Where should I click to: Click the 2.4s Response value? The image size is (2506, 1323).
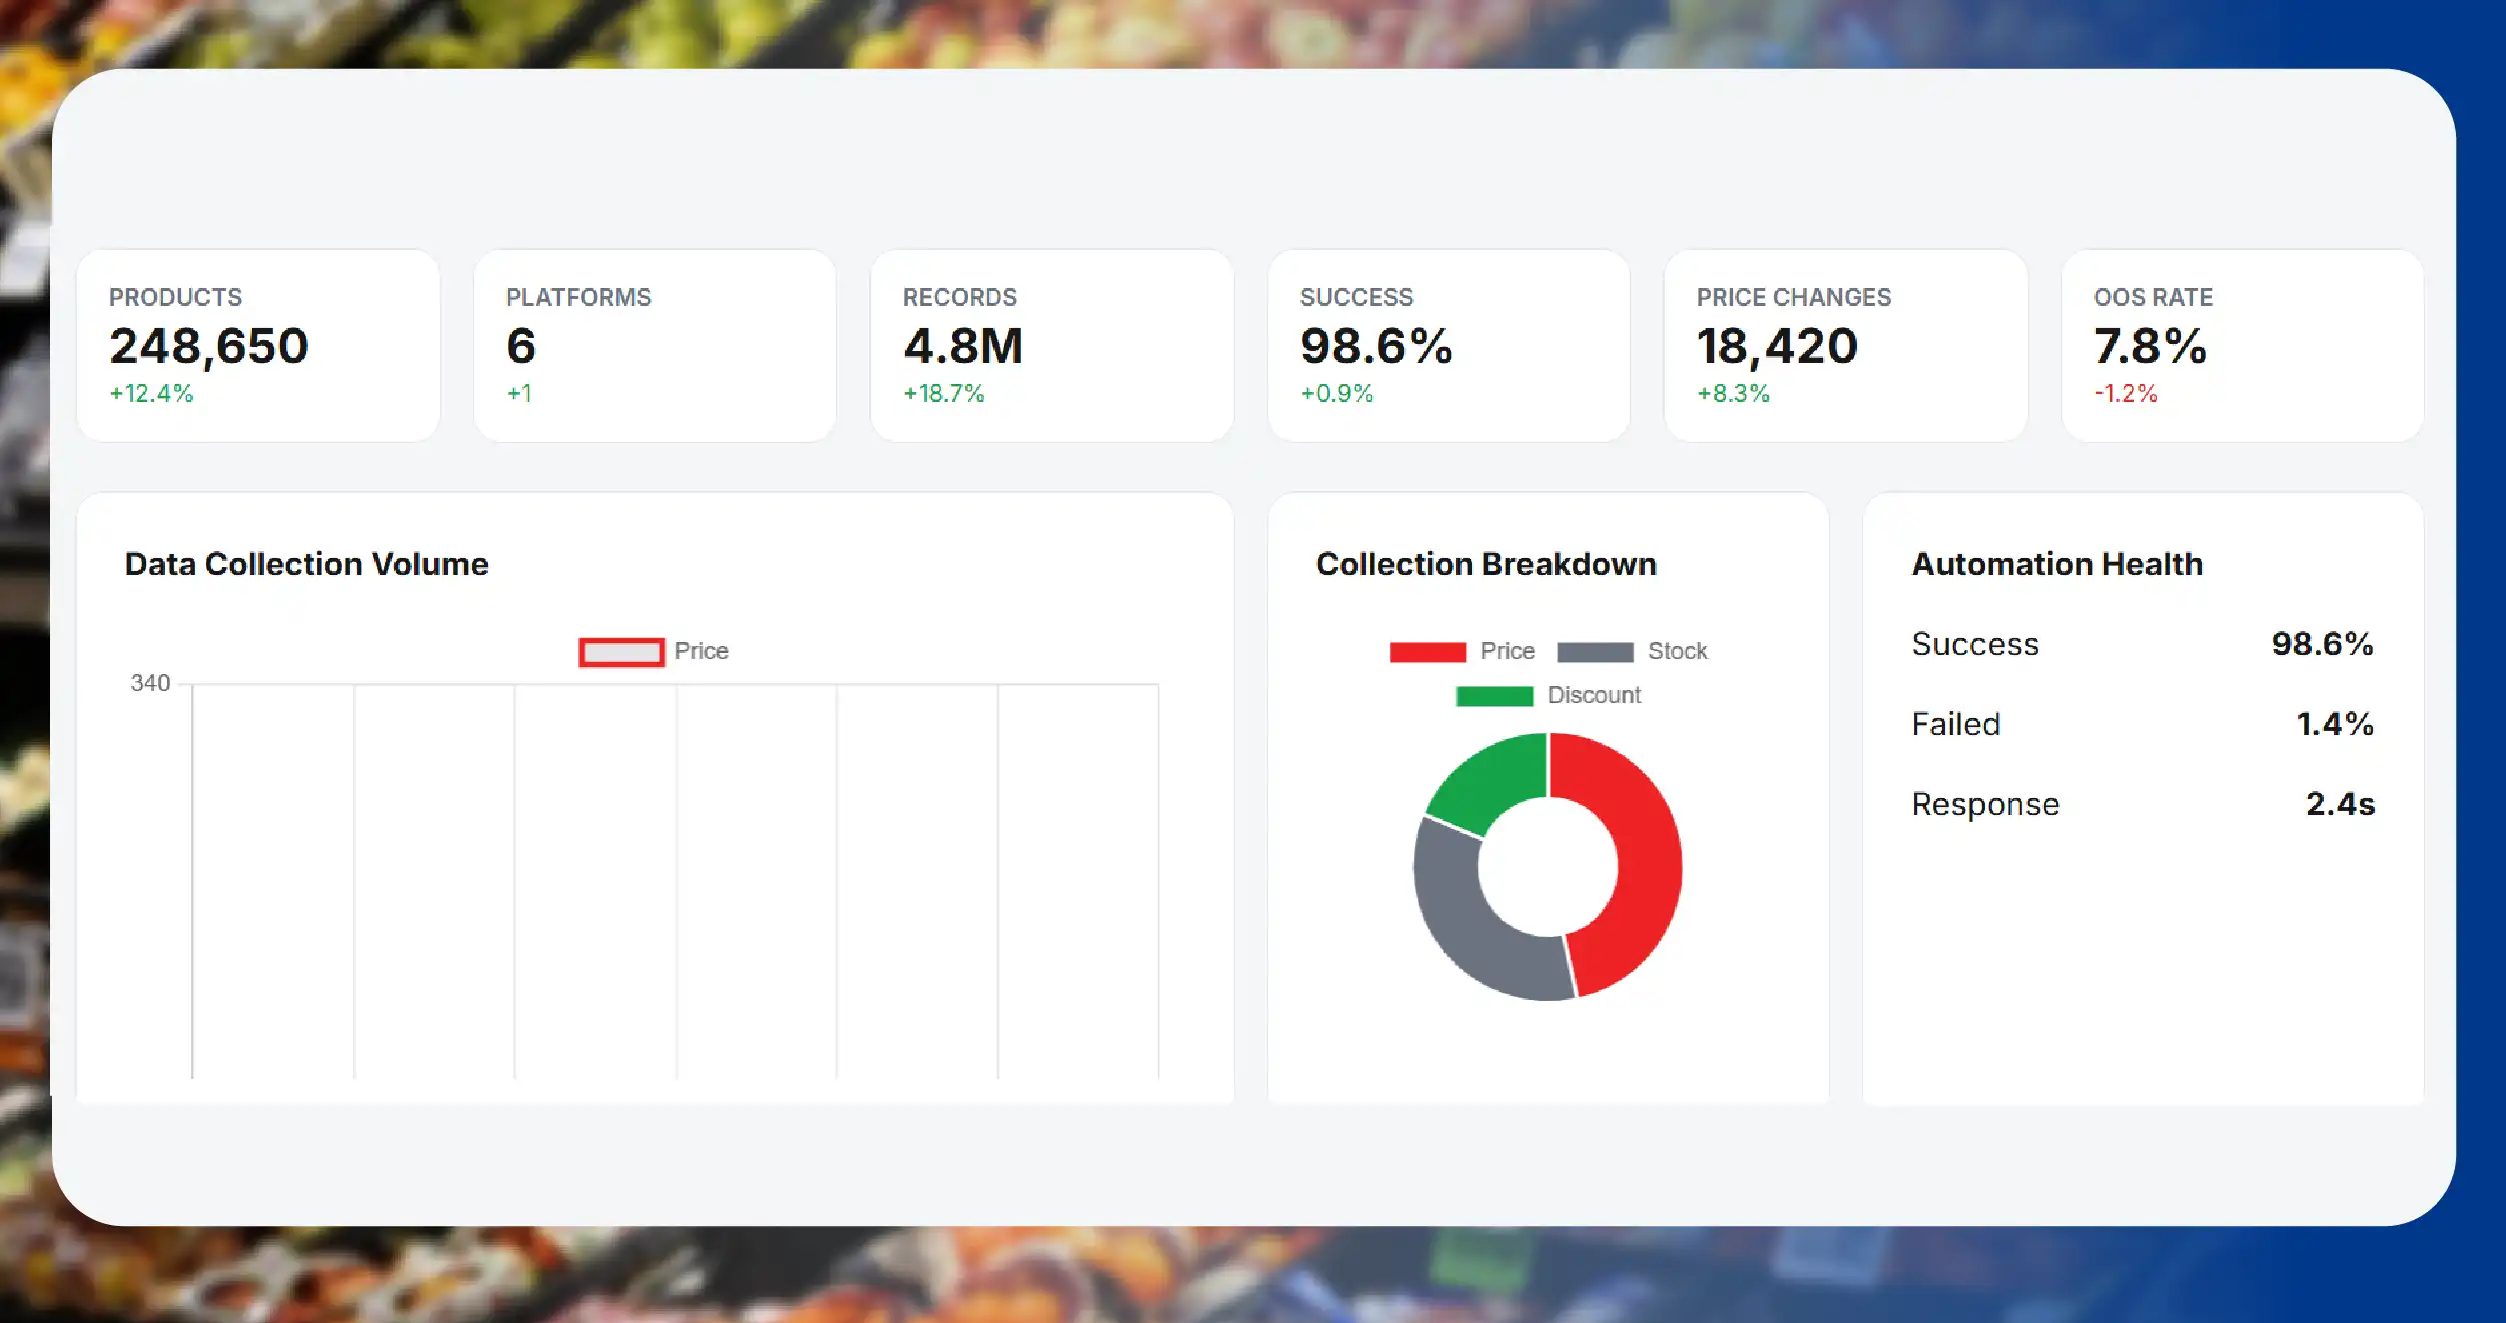(x=2340, y=805)
